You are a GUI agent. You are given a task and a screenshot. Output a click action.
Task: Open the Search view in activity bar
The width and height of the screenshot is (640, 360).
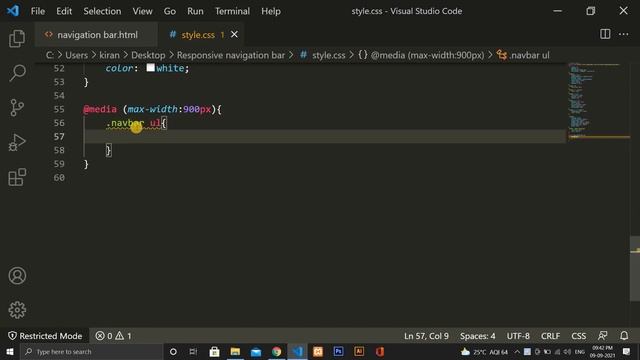pos(17,73)
